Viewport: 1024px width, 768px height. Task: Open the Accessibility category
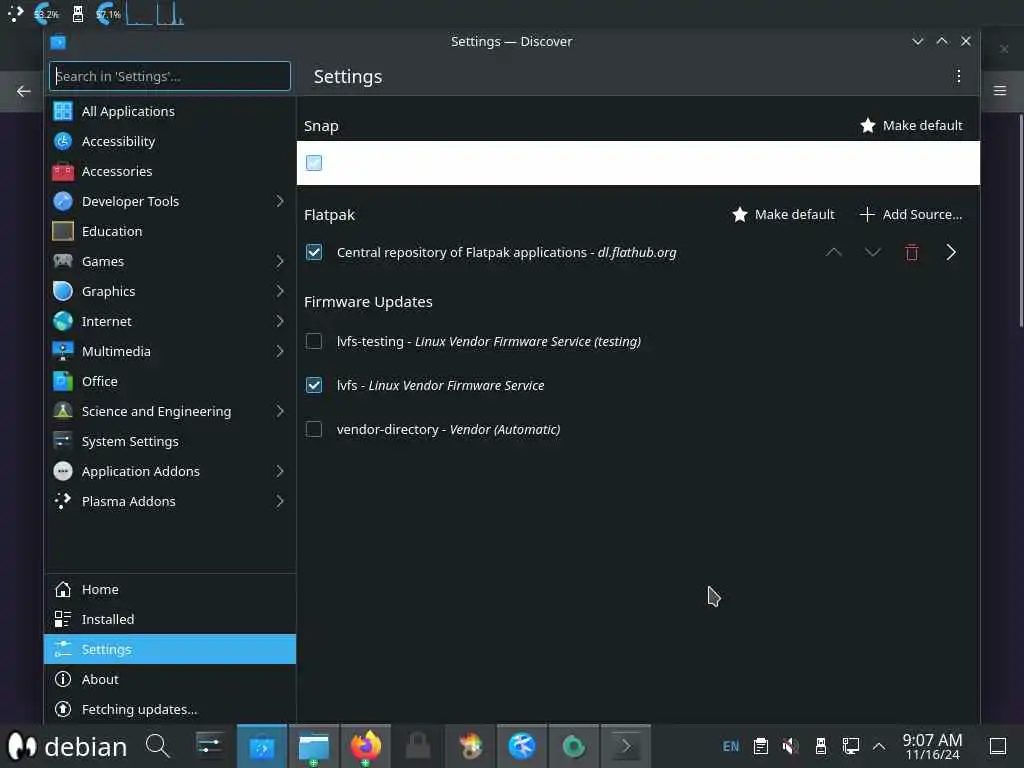(170, 141)
